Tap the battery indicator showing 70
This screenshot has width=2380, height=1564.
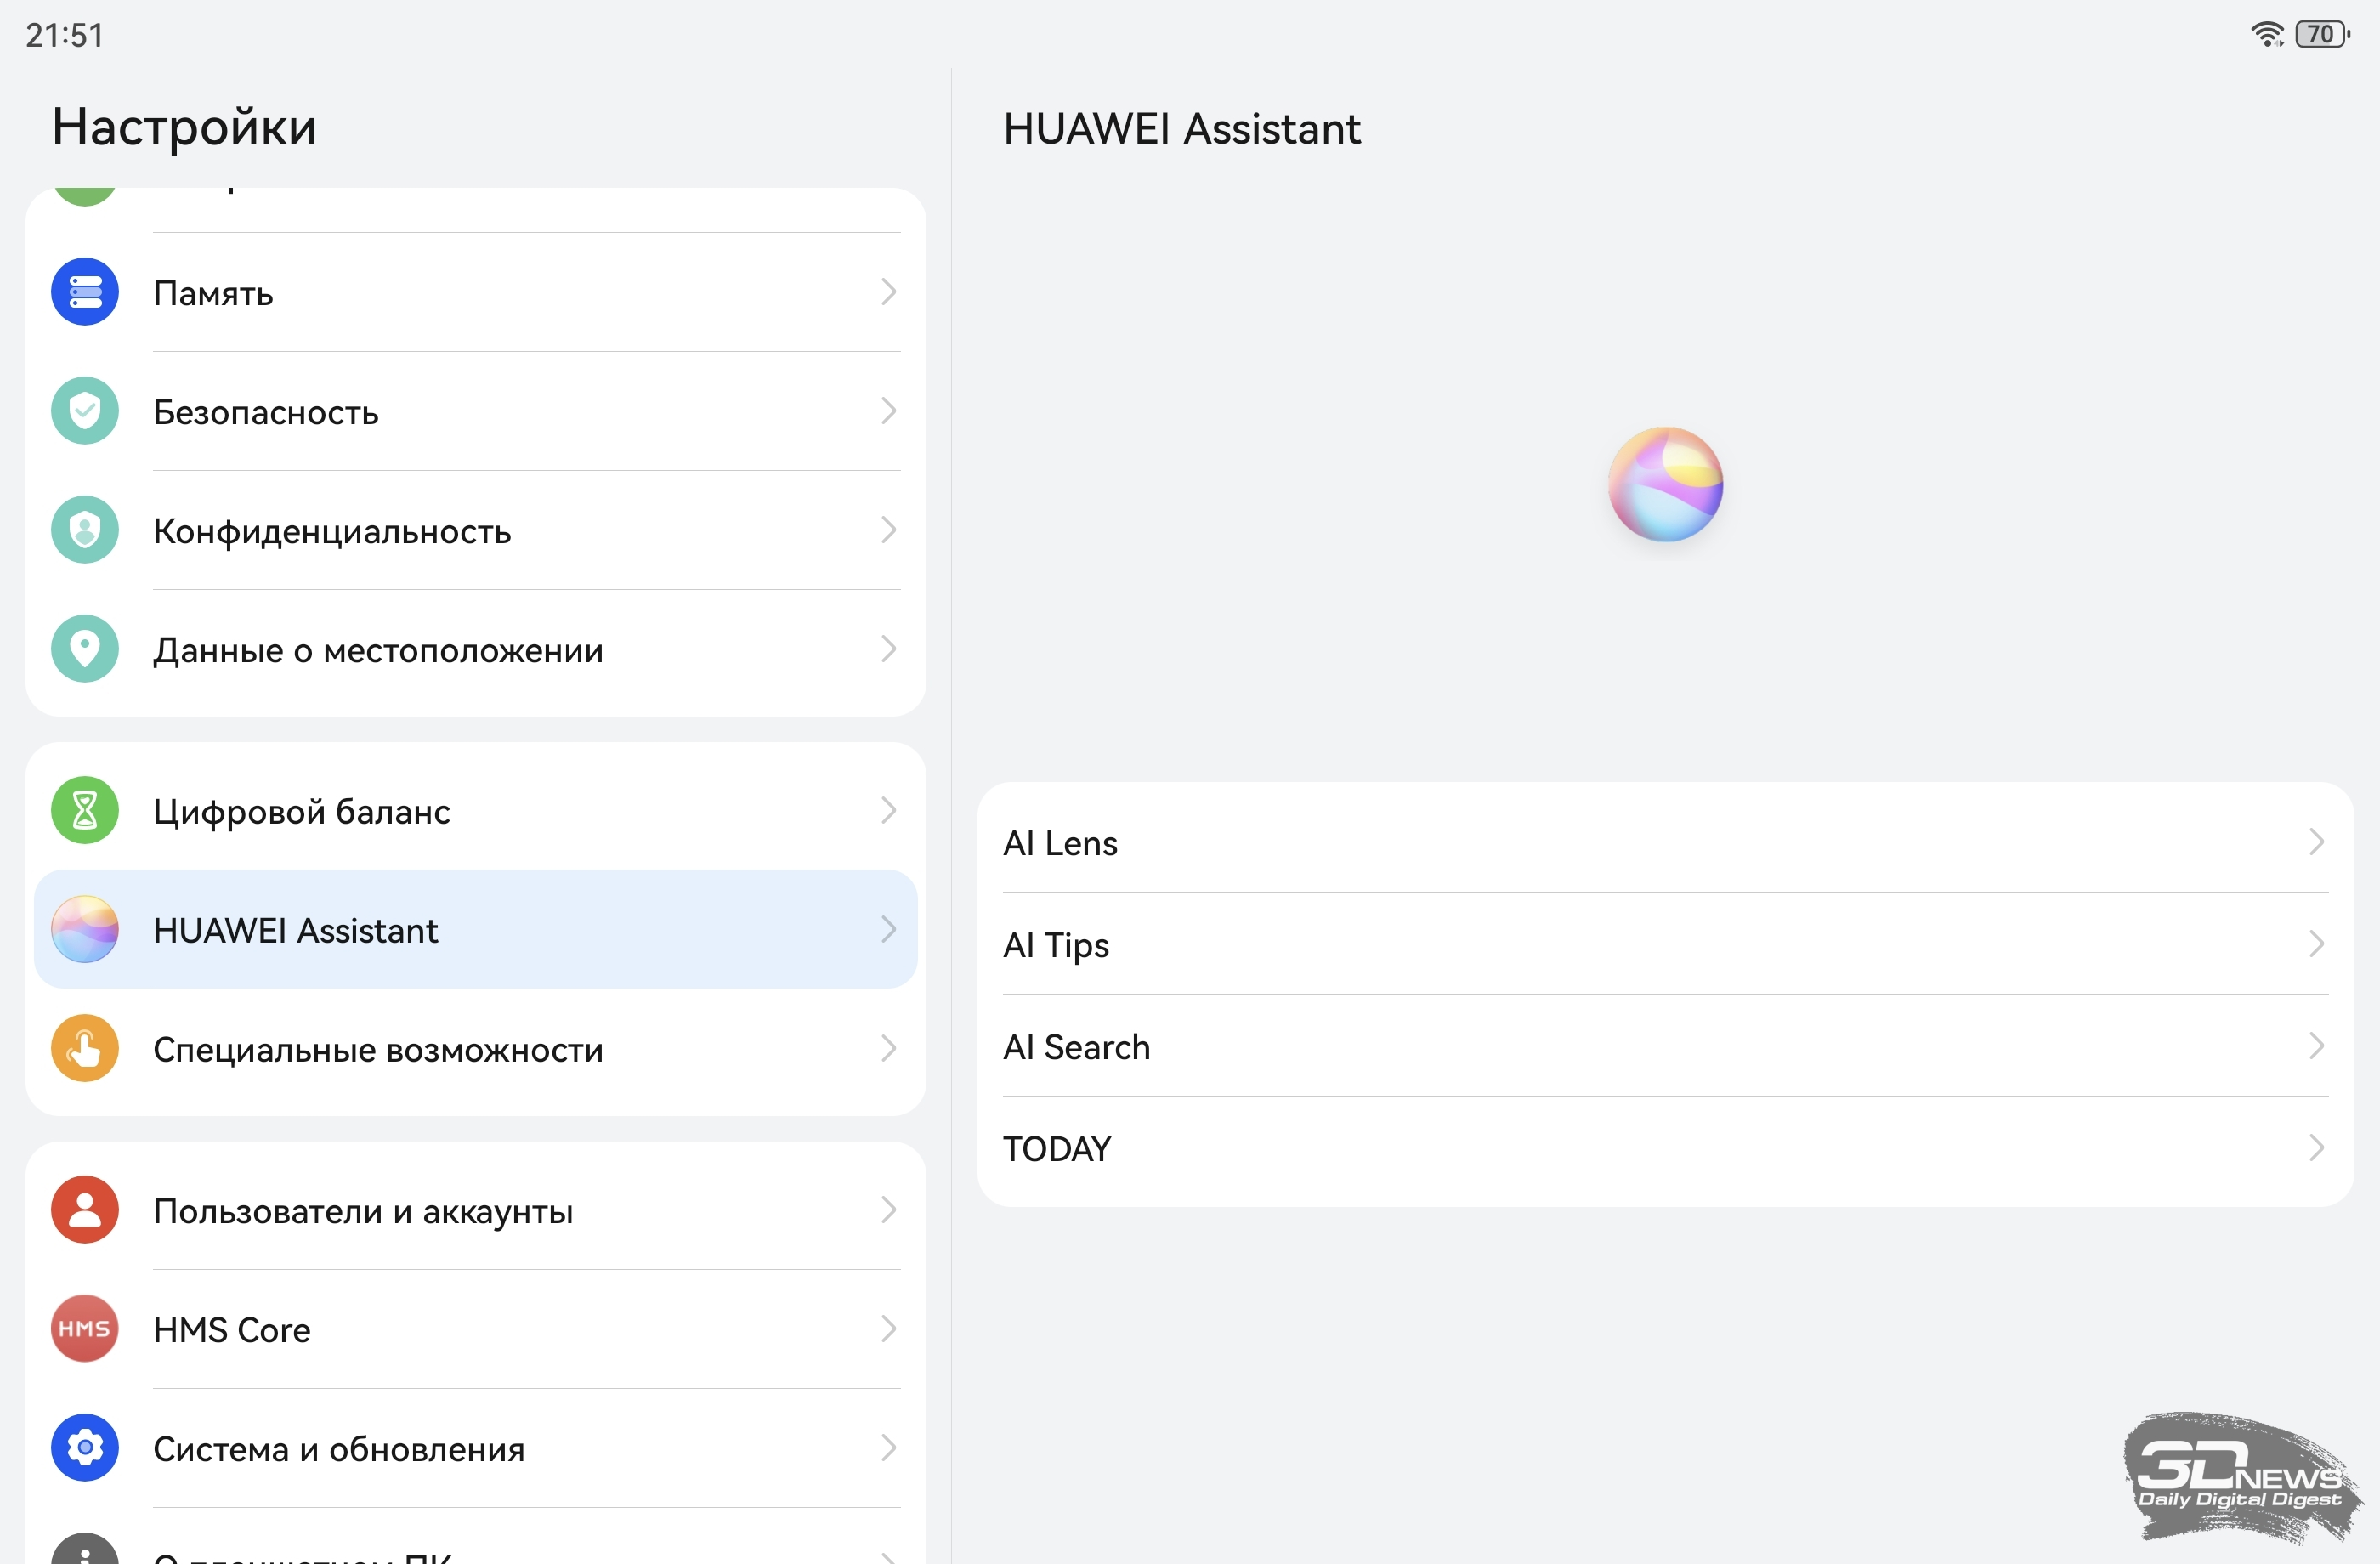(x=2321, y=34)
